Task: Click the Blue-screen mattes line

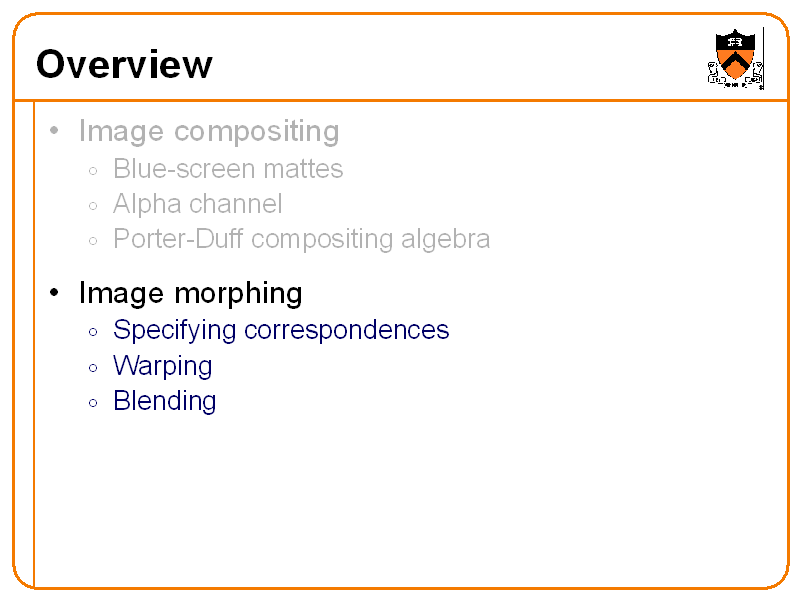Action: pos(228,168)
